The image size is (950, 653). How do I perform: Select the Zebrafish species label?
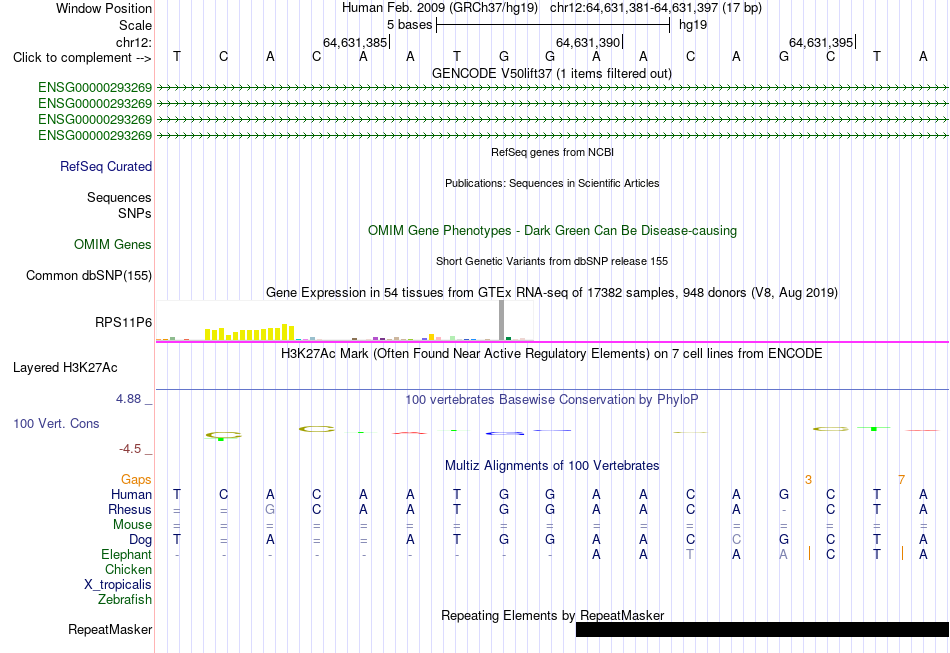[125, 600]
